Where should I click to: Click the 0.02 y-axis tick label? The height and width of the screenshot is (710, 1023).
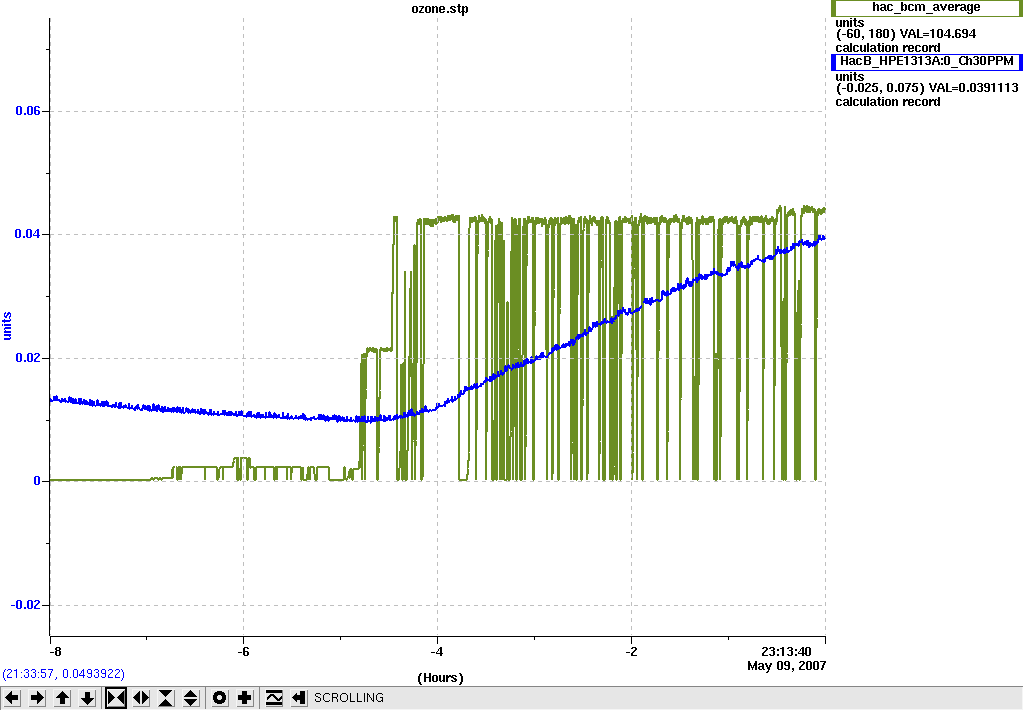pyautogui.click(x=28, y=358)
